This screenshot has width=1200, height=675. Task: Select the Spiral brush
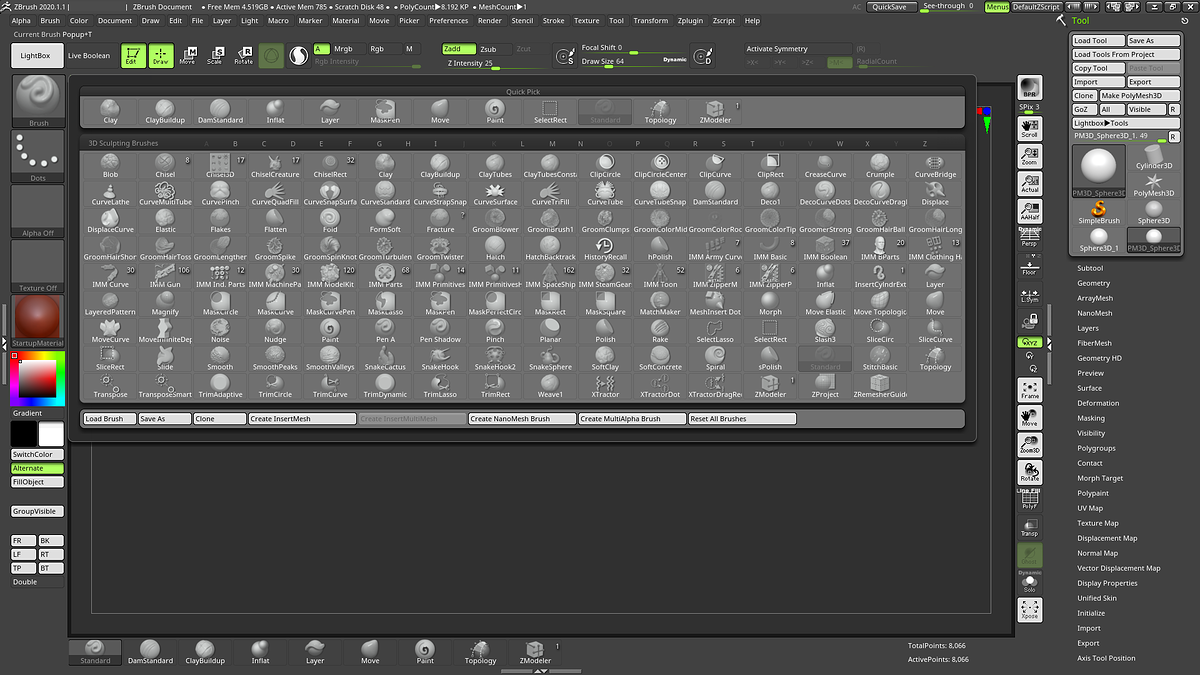pos(715,359)
